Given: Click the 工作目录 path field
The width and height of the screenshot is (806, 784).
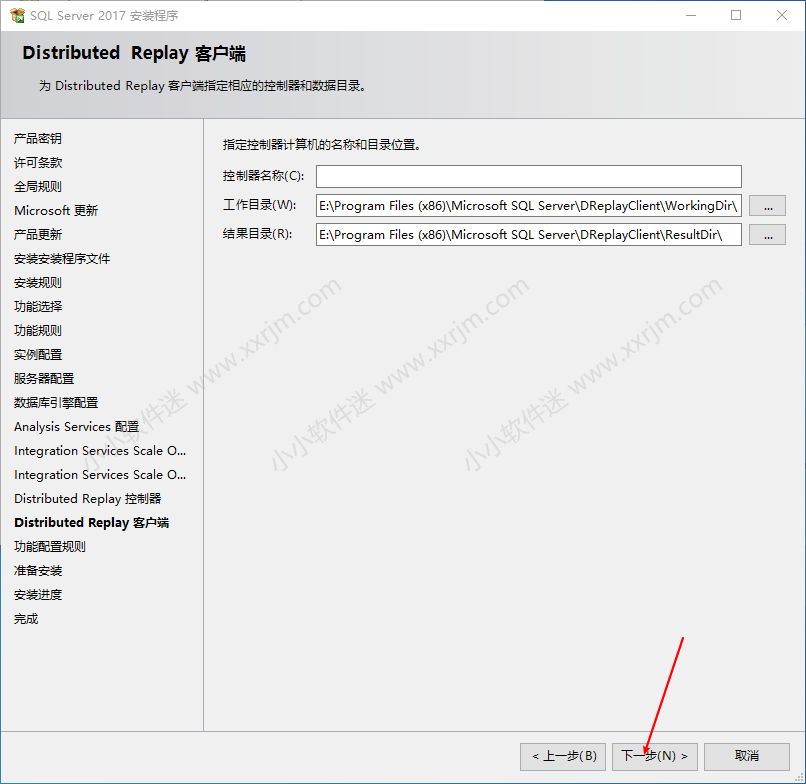Looking at the screenshot, I should (x=528, y=206).
